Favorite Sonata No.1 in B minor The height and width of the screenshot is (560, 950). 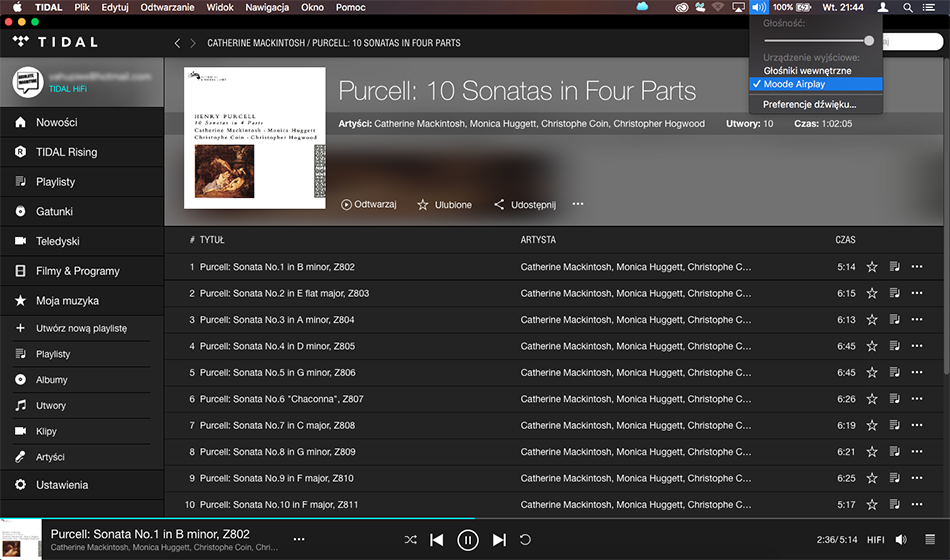(x=872, y=267)
